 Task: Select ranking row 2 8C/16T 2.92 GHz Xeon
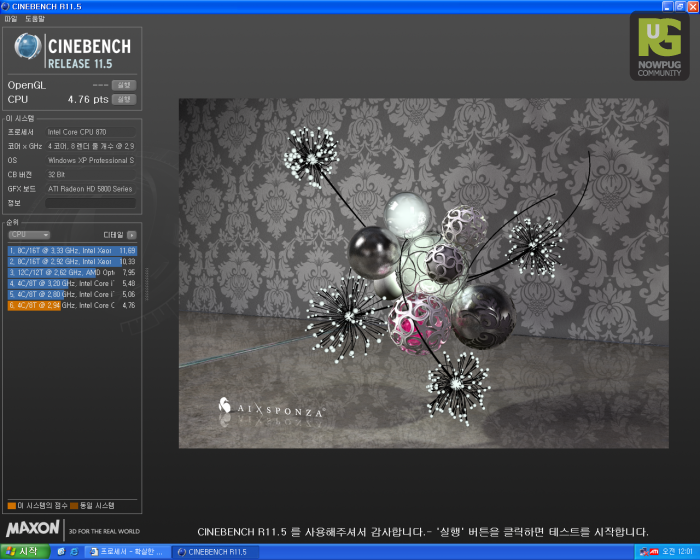(72, 261)
